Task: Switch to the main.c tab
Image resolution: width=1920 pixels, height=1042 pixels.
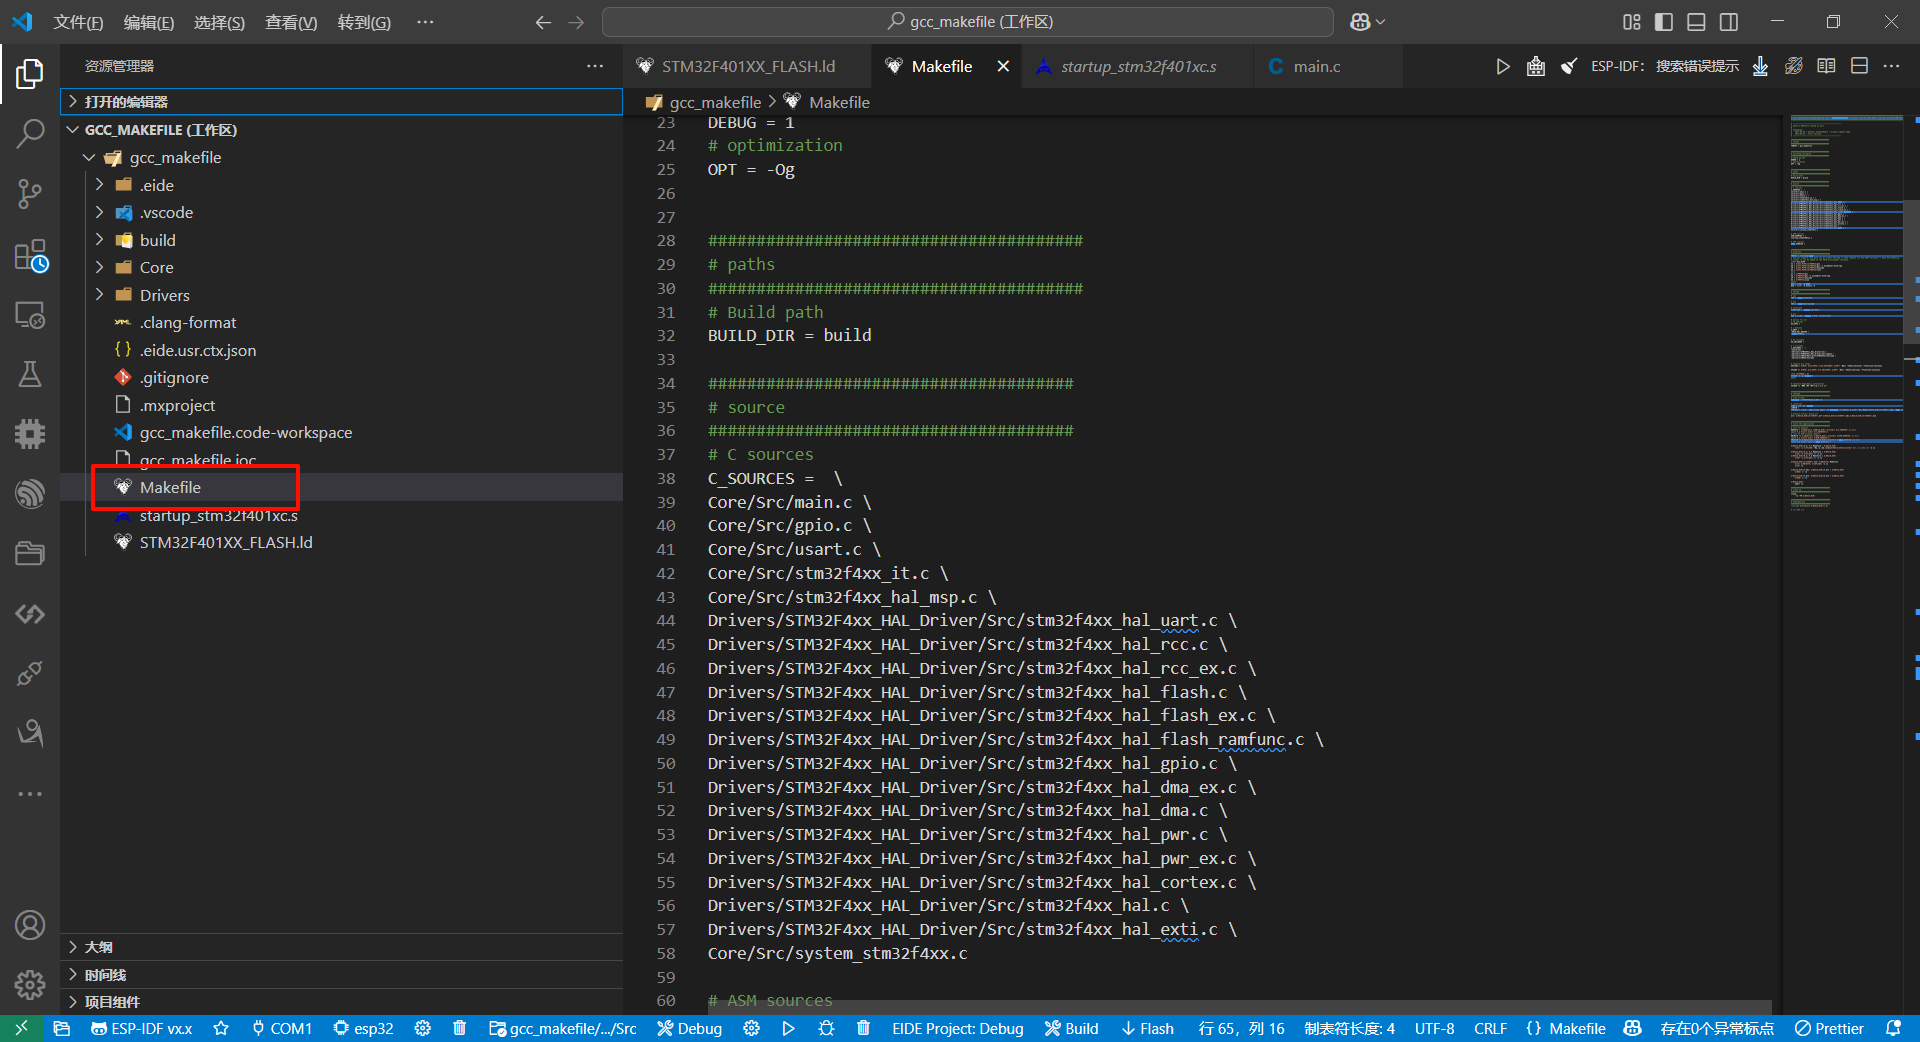Action: (x=1316, y=66)
